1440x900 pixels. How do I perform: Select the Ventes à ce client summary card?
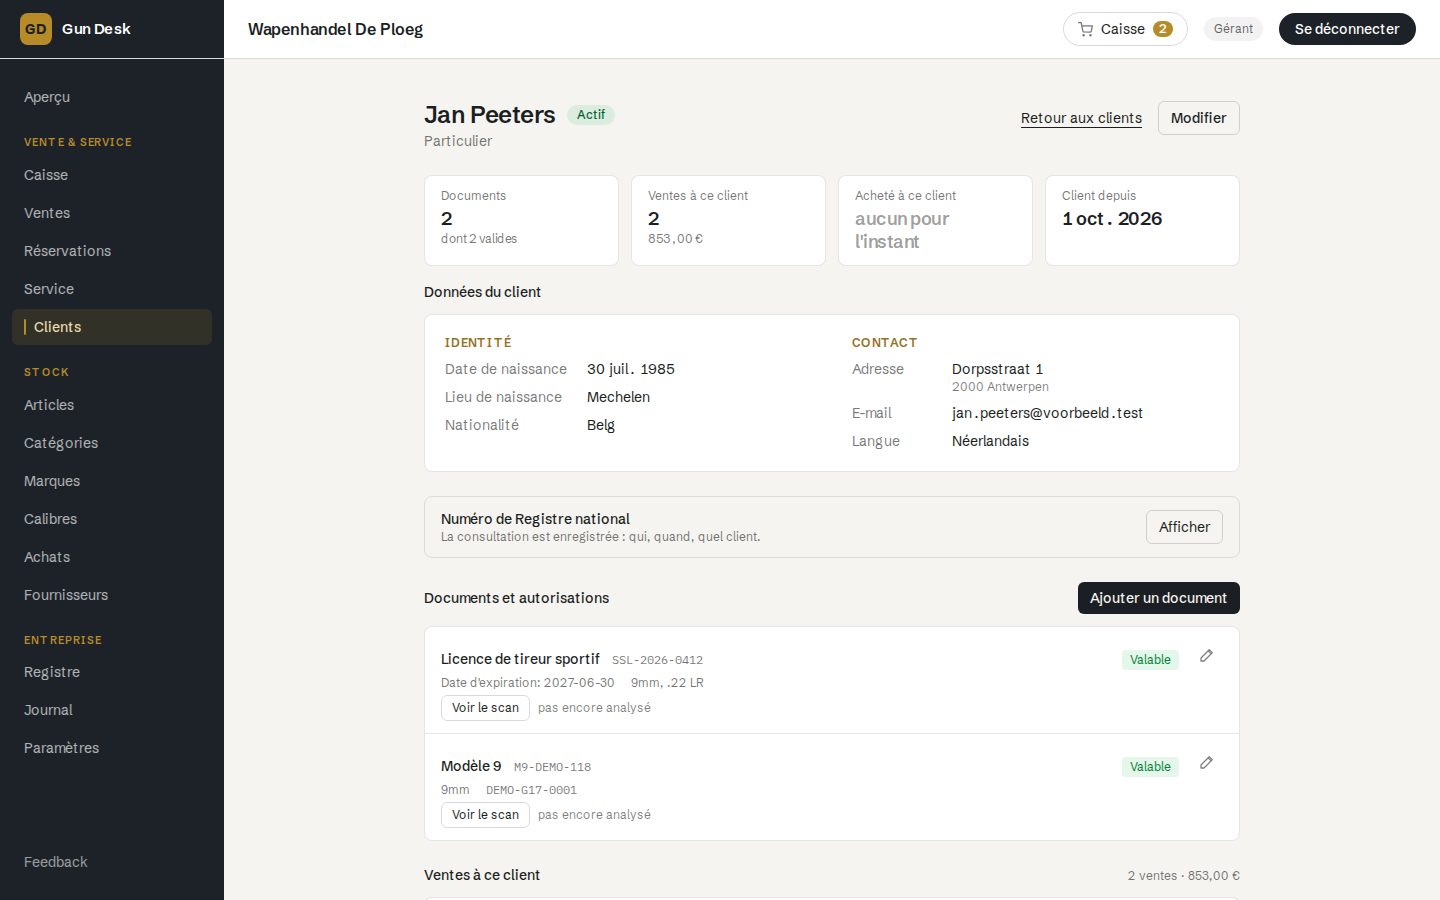(728, 220)
